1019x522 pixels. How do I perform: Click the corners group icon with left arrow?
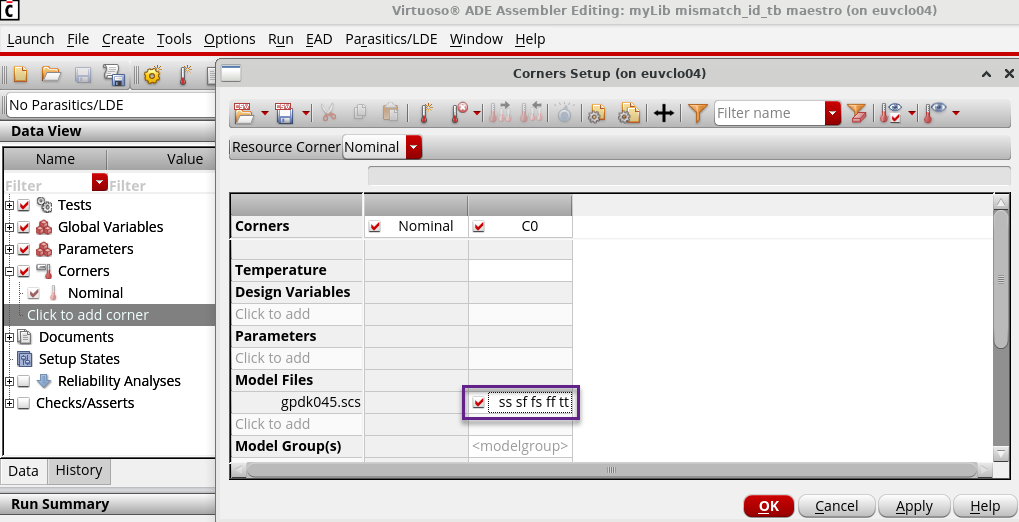click(x=532, y=113)
